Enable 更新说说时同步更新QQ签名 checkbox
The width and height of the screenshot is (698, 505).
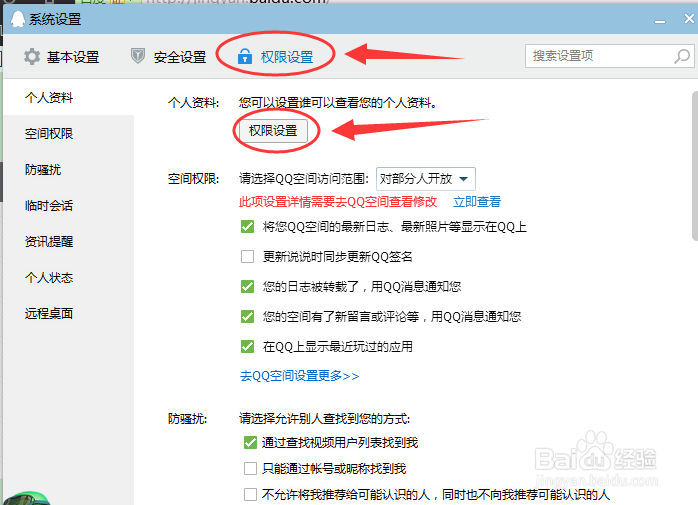coord(248,257)
